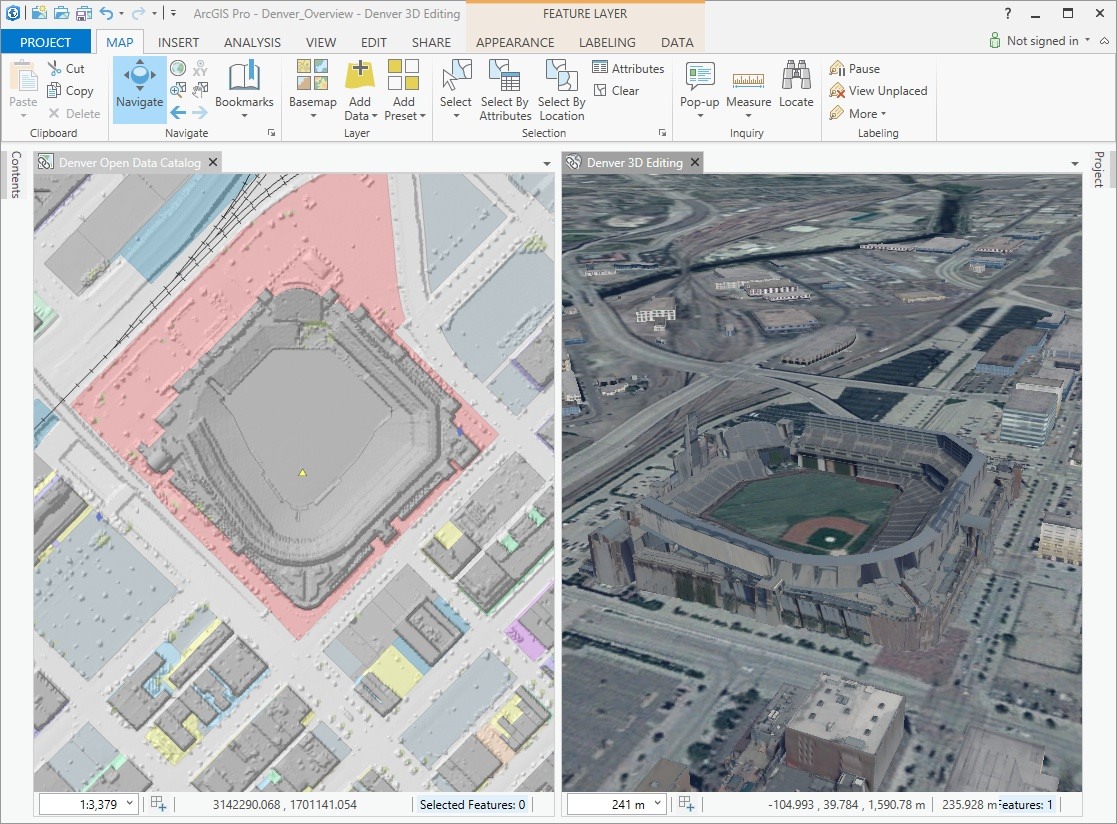Activate the Denver Open Data Catalog view tab
This screenshot has width=1117, height=824.
129,162
